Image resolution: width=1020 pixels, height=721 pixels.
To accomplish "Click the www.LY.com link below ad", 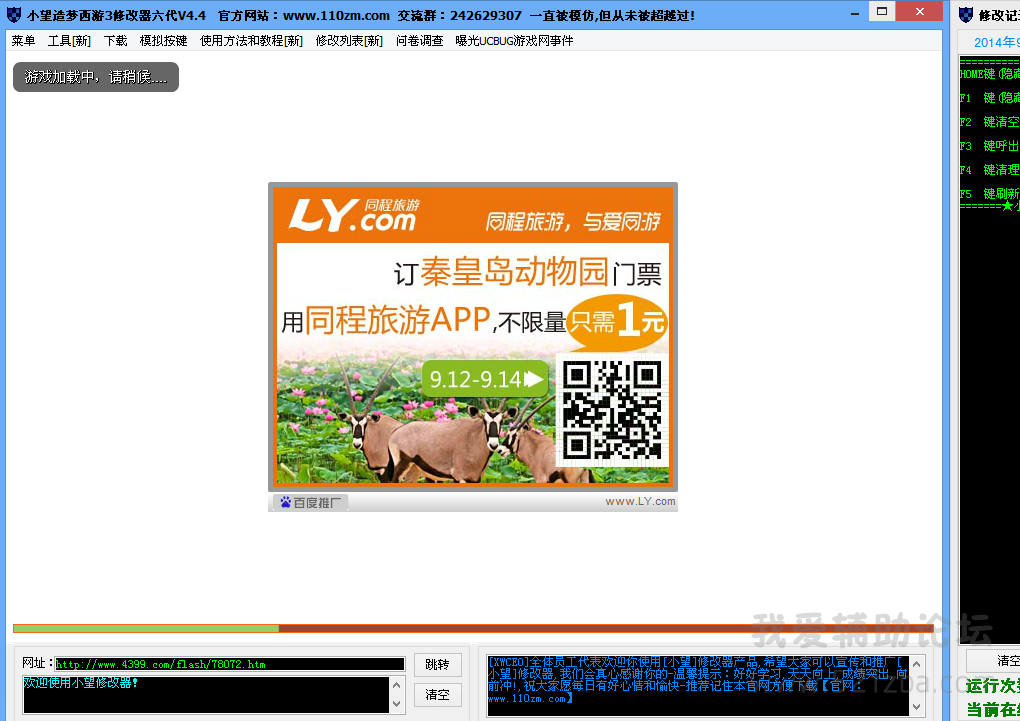I will click(640, 501).
